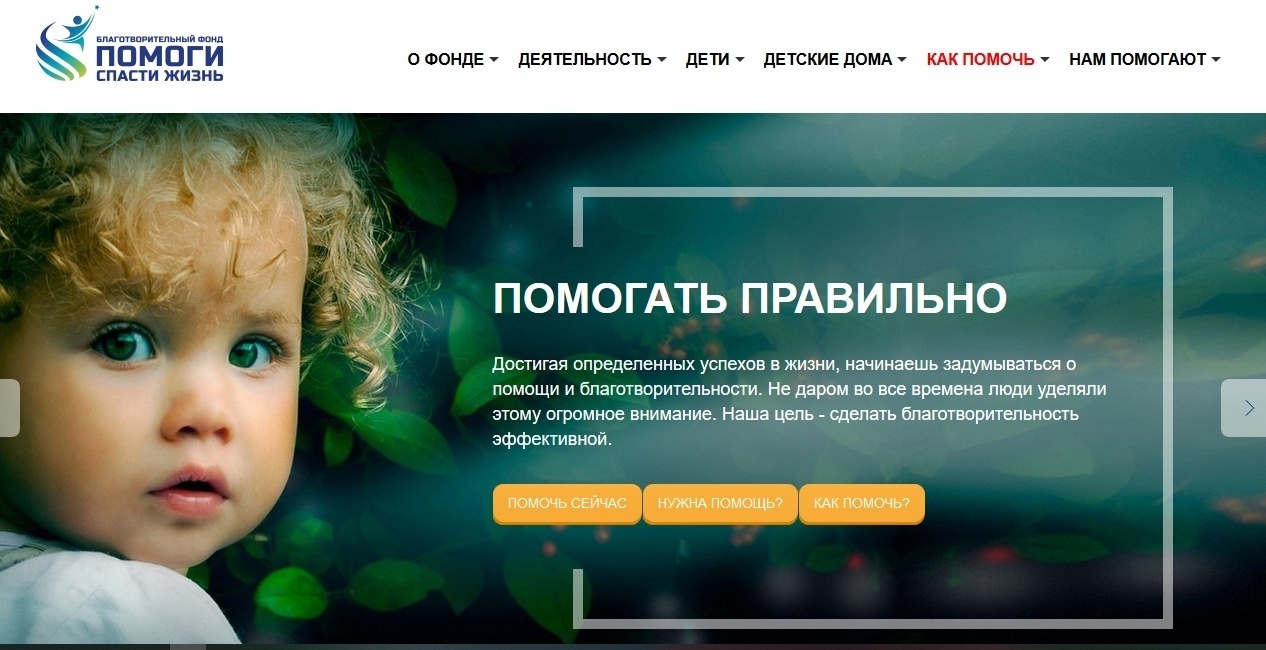Image resolution: width=1266 pixels, height=650 pixels.
Task: Click the ПОМОГАТЬ ПРАВИЛЬНО slide heading
Action: point(750,298)
